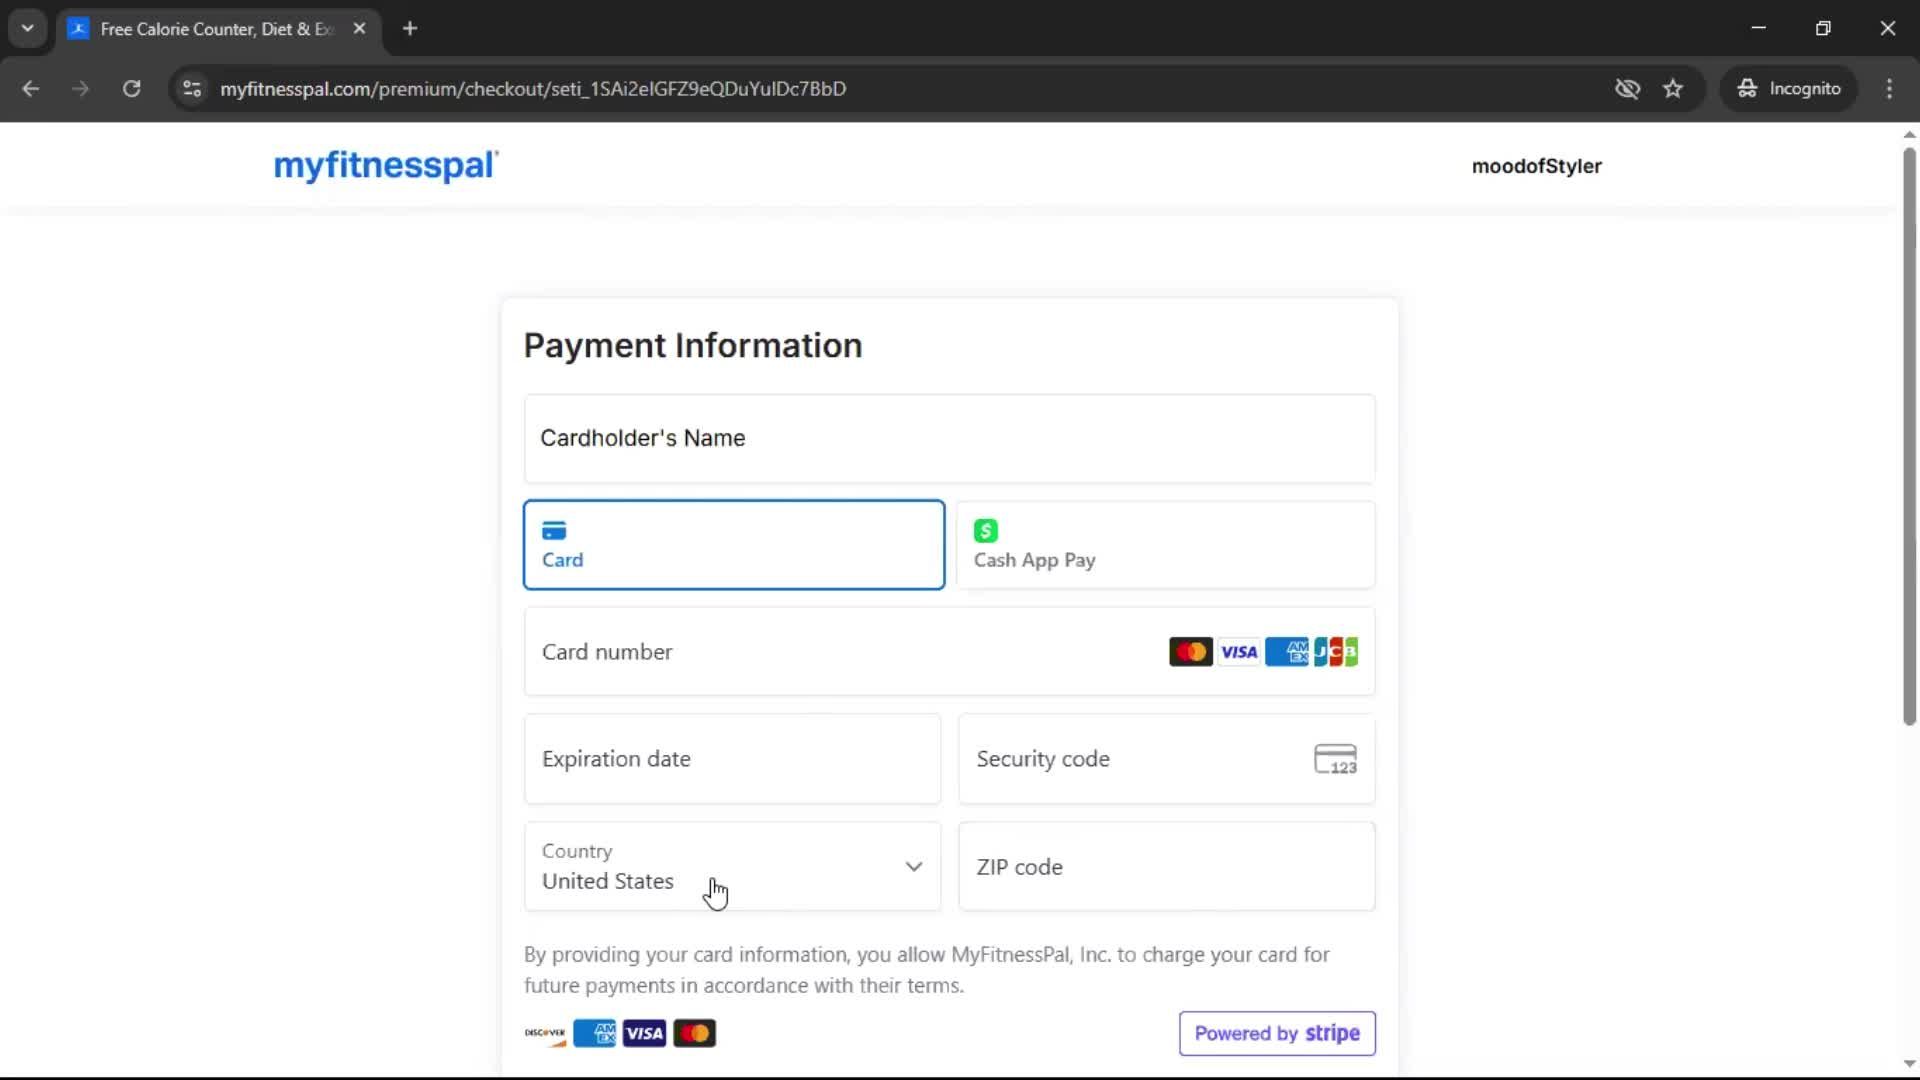Minimize the browser window

coord(1759,28)
